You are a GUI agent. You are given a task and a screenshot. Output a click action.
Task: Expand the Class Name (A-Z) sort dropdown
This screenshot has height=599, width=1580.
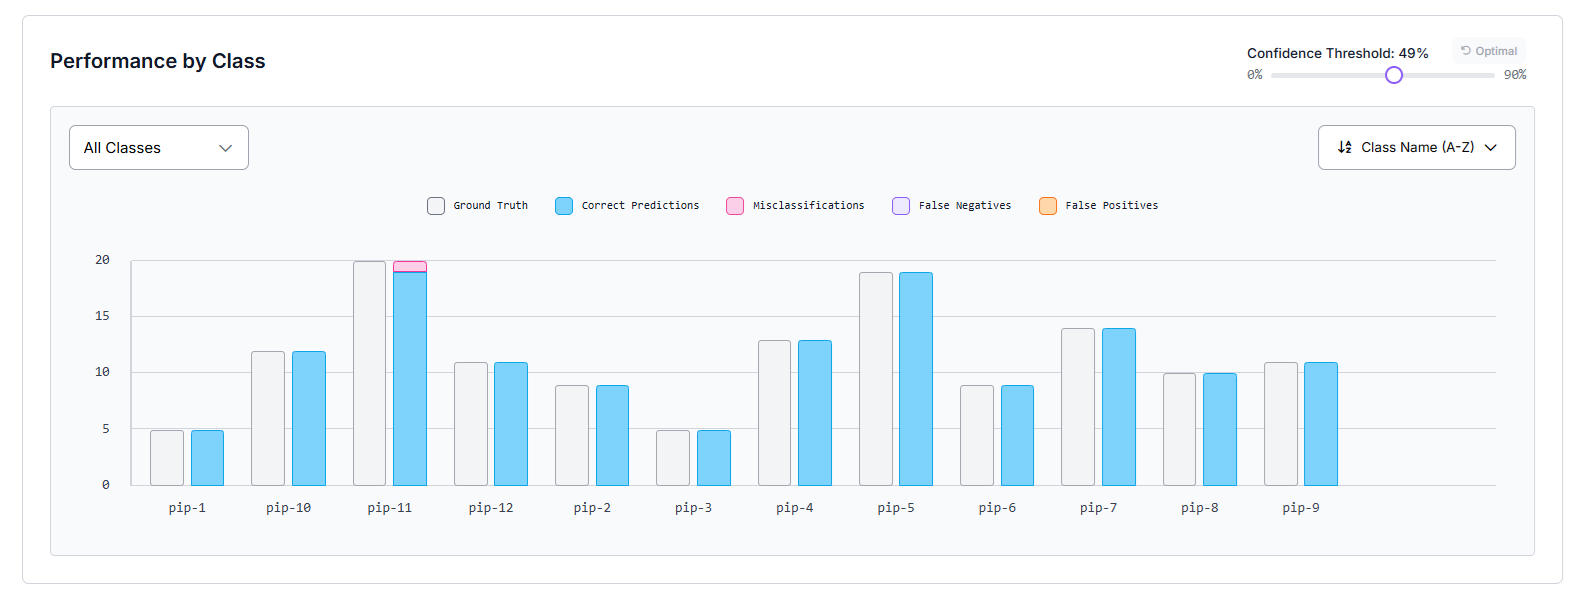coord(1416,148)
